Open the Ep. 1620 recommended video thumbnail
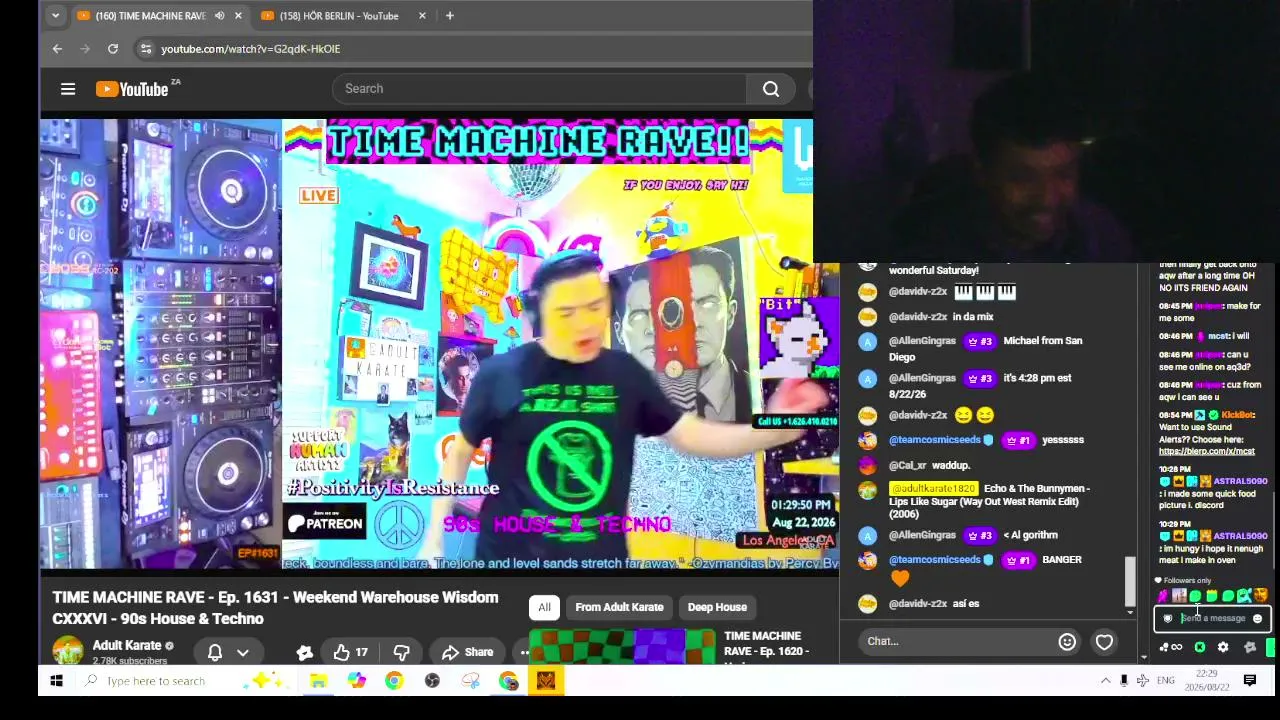 coord(622,646)
